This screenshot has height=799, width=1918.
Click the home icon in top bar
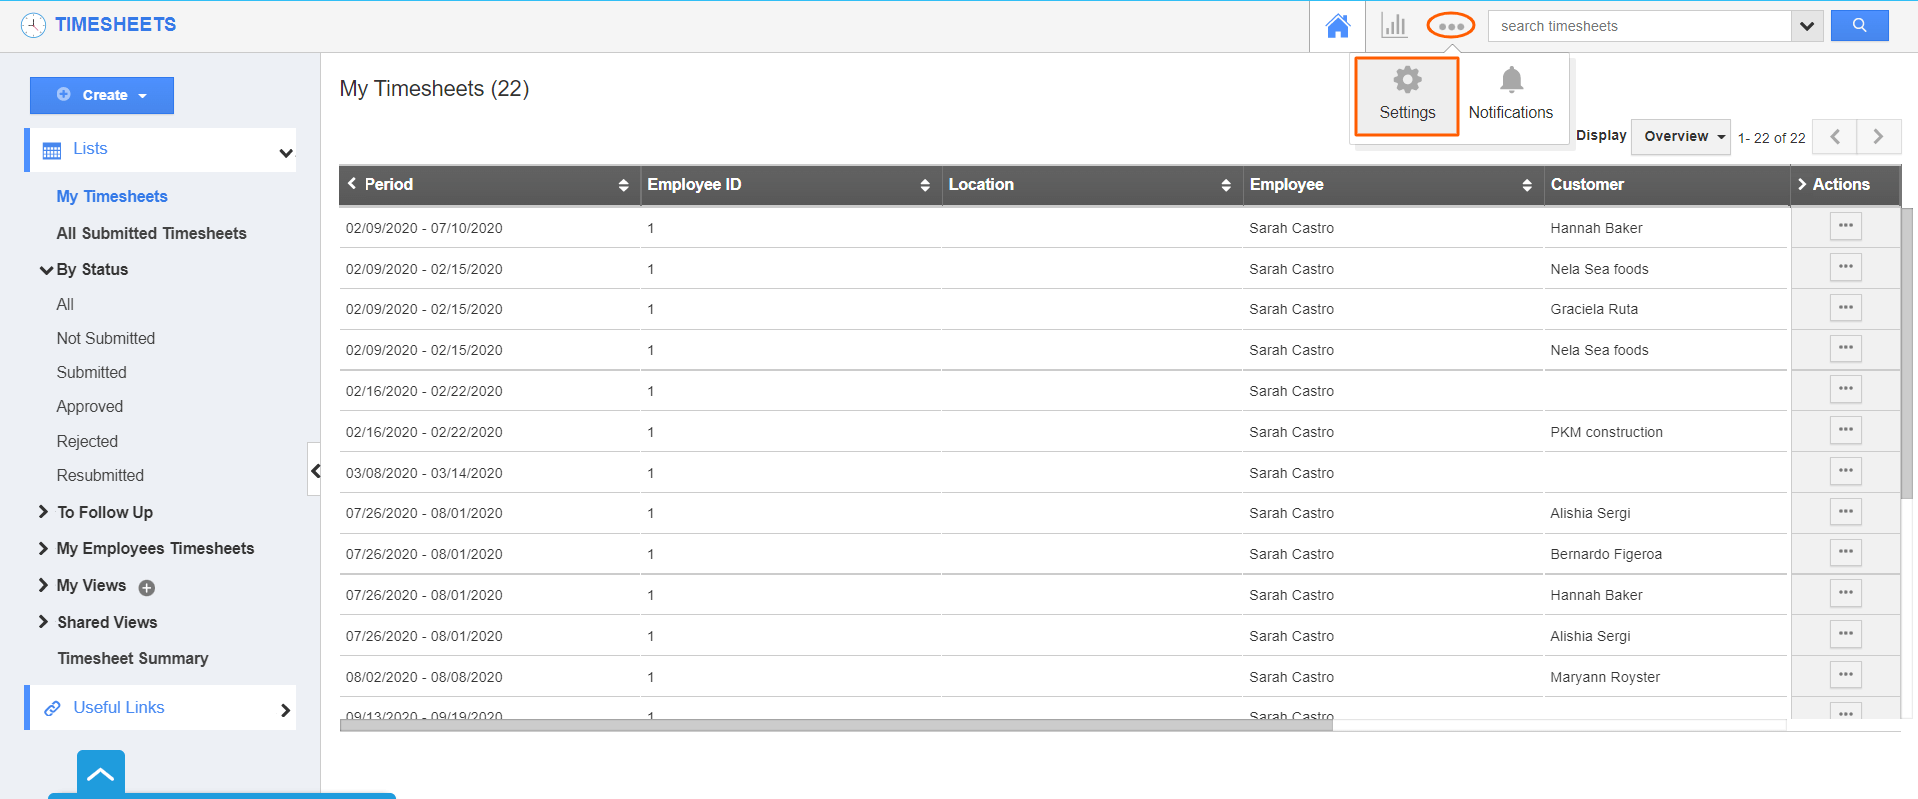coord(1337,26)
